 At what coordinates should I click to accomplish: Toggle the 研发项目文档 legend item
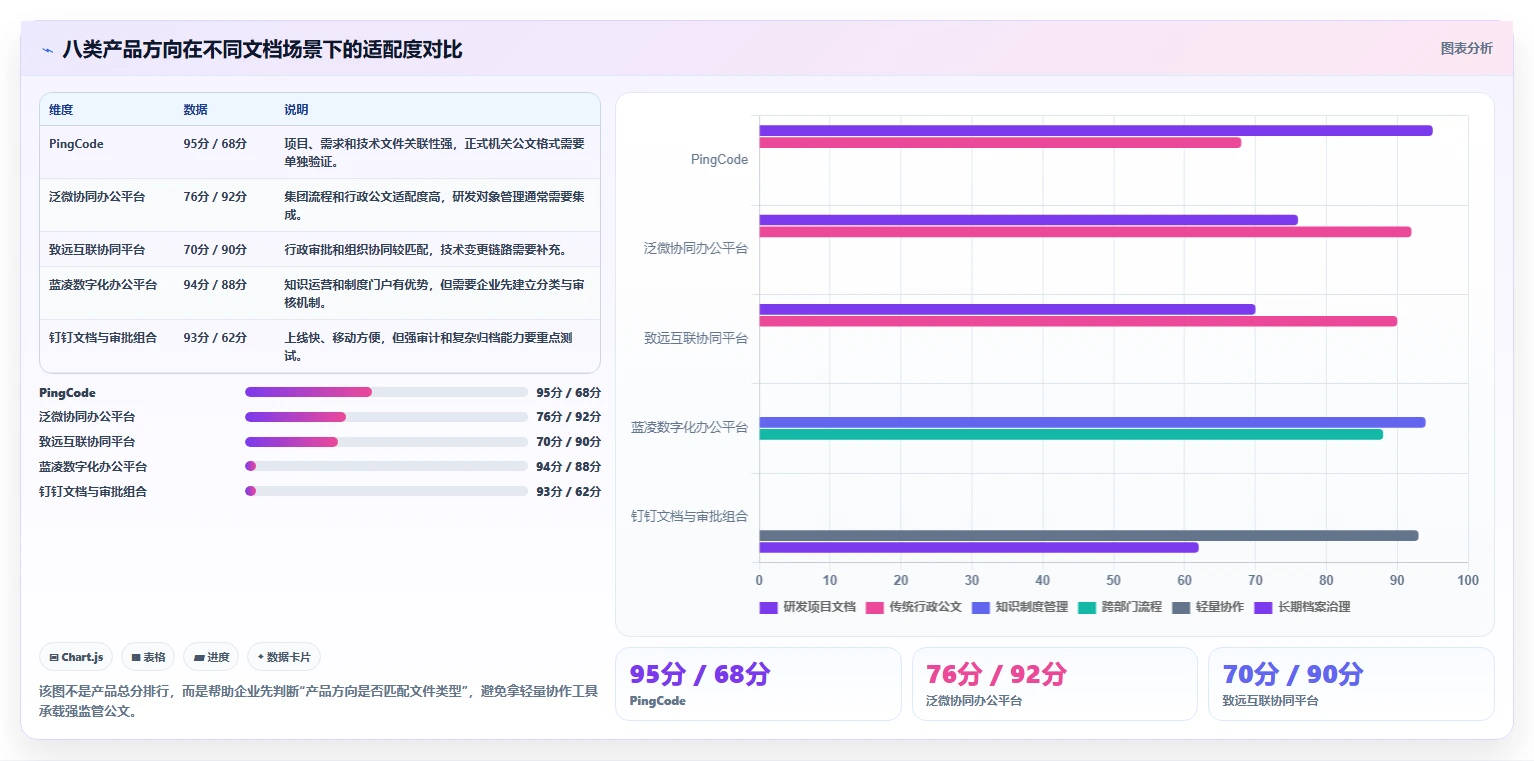pyautogui.click(x=808, y=607)
